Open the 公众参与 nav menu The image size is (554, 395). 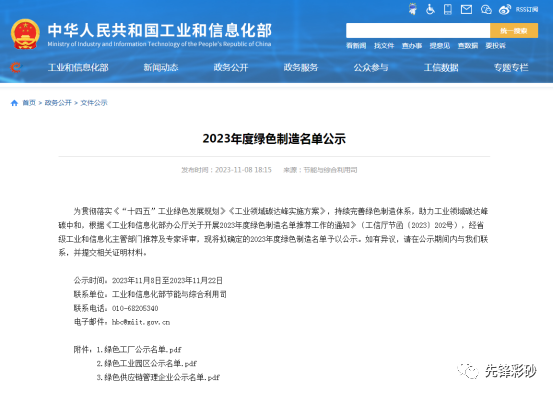[371, 67]
